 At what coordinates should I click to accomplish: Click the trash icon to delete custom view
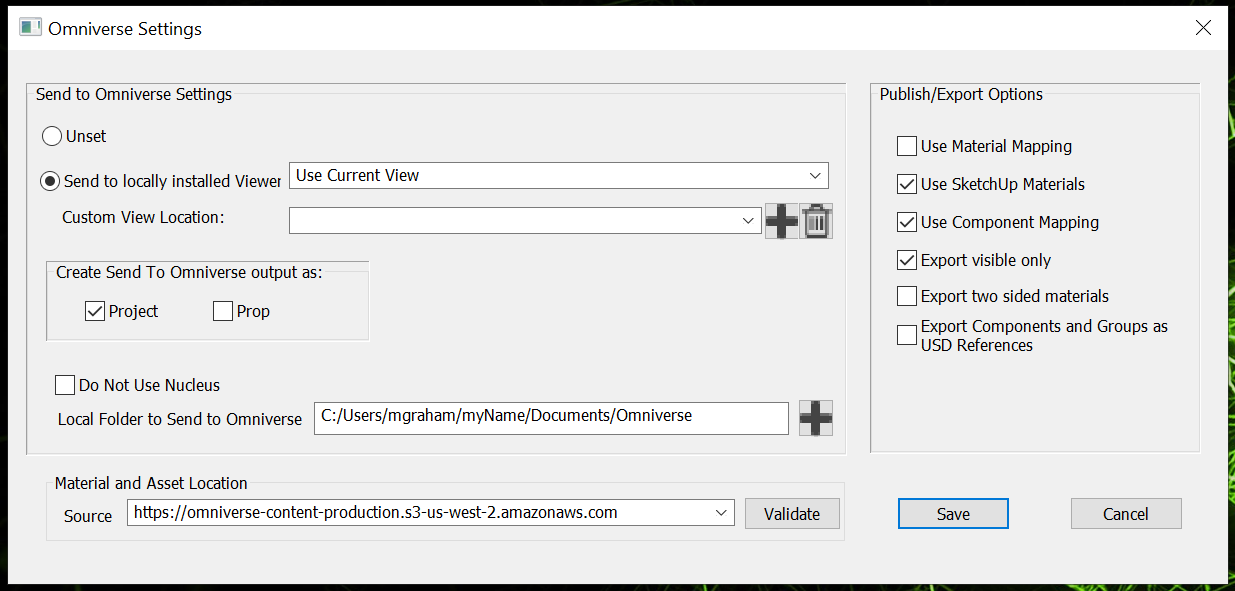coord(817,221)
